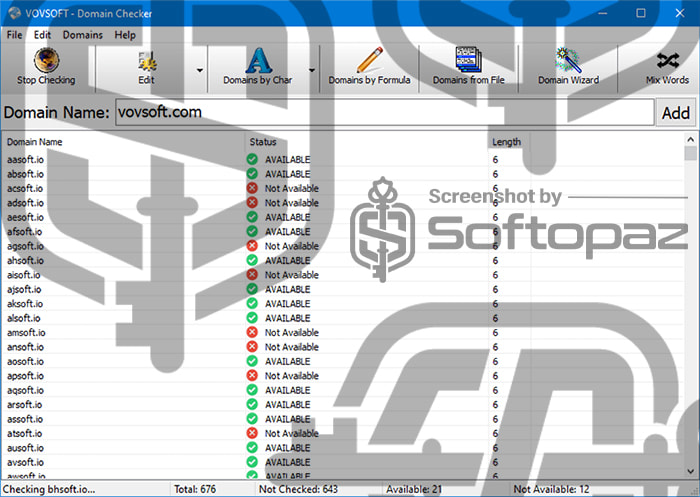
Task: Click the red status icon for adsoft.io
Action: (252, 202)
